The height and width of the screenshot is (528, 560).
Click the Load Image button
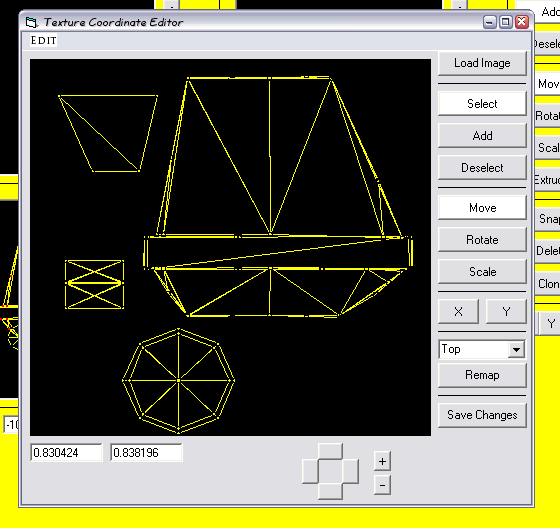point(482,63)
